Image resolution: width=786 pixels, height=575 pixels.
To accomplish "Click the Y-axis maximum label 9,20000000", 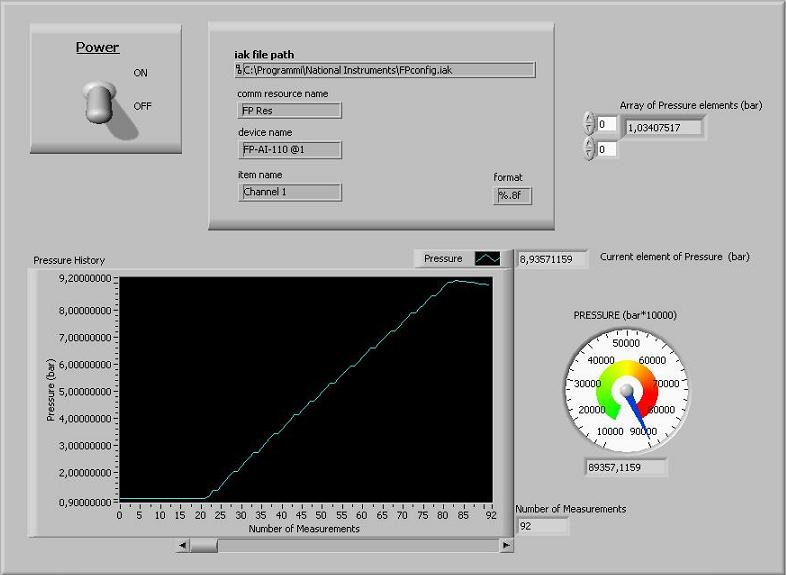I will [x=85, y=279].
